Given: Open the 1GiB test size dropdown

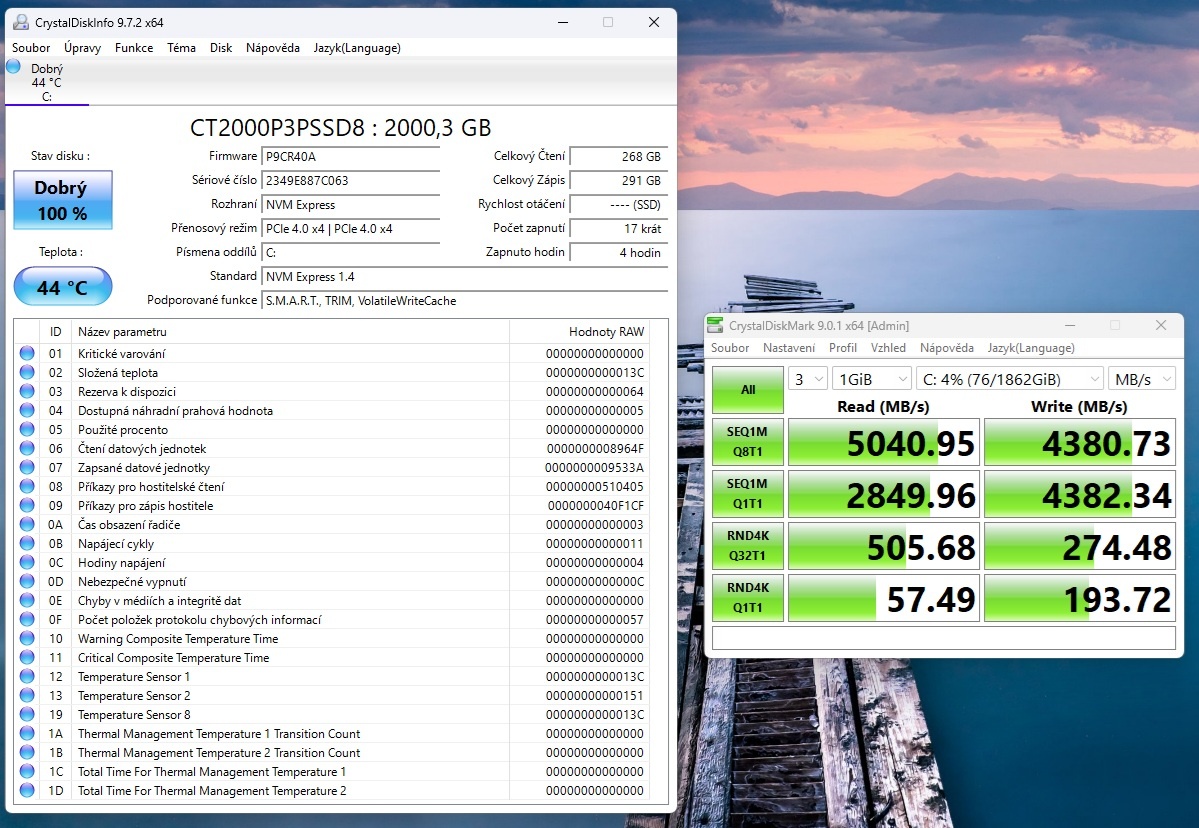Looking at the screenshot, I should click(x=871, y=378).
